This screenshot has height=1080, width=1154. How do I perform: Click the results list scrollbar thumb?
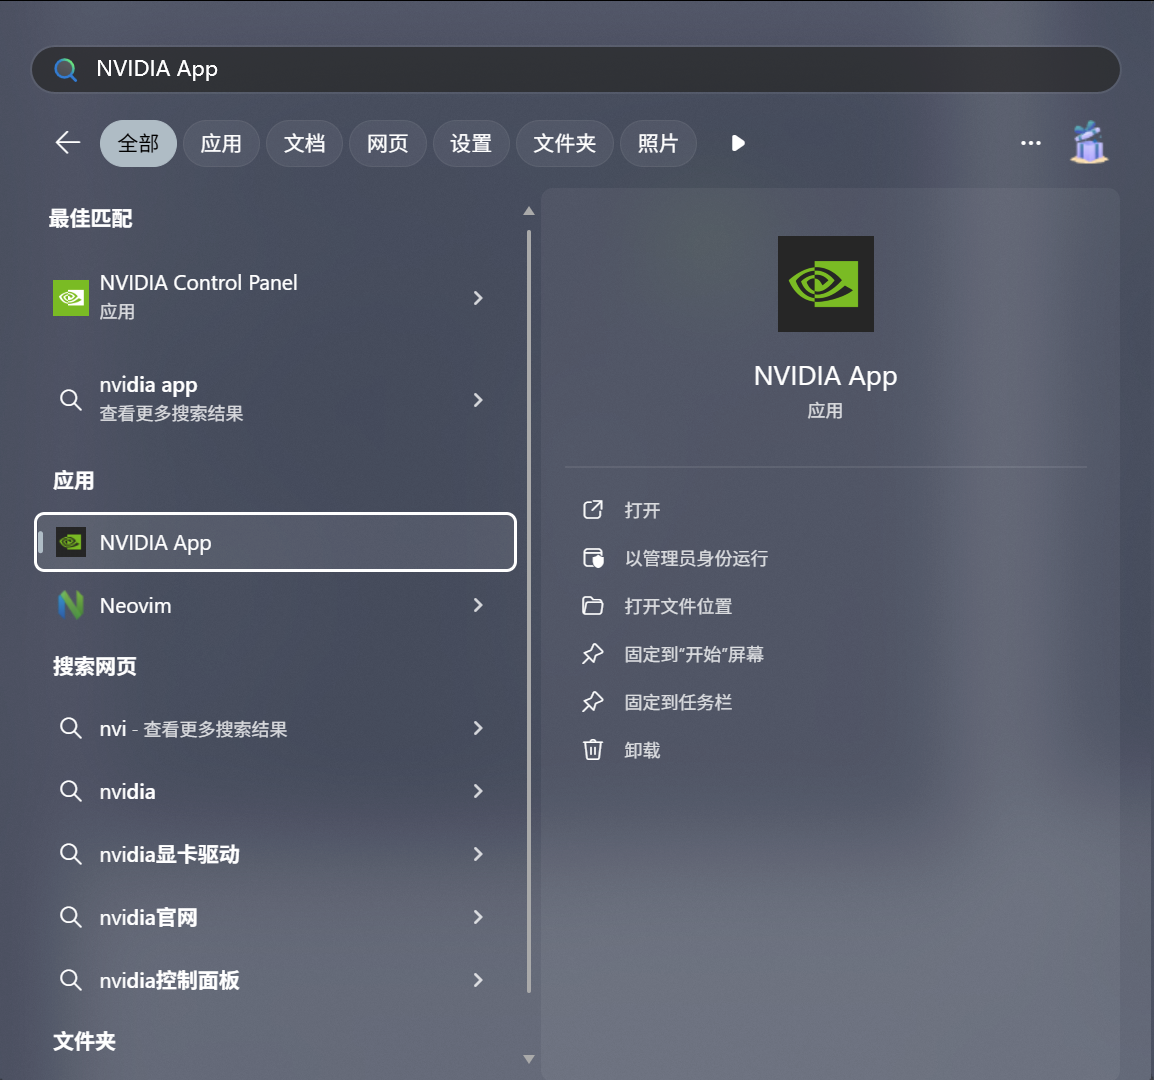[x=528, y=611]
